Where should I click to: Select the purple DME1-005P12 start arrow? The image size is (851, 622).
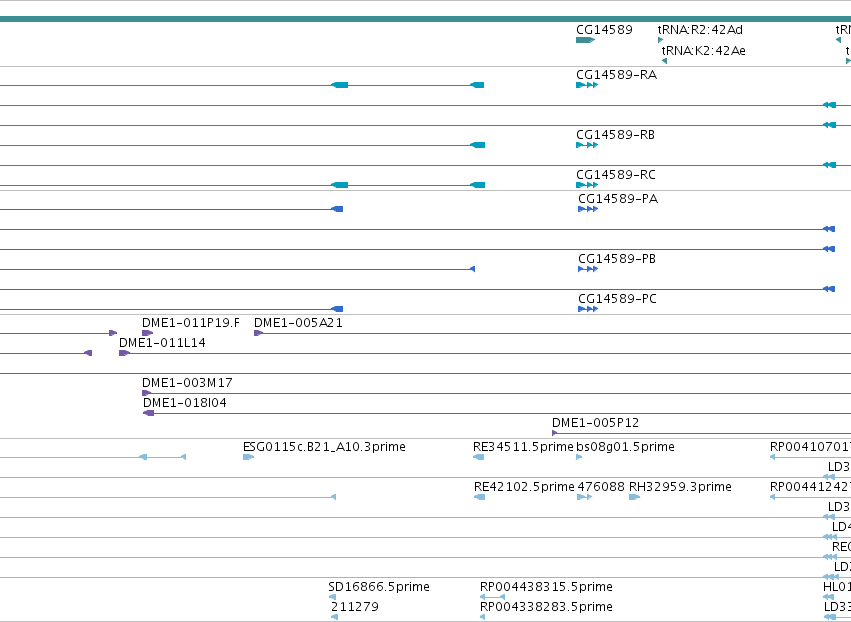pos(555,433)
